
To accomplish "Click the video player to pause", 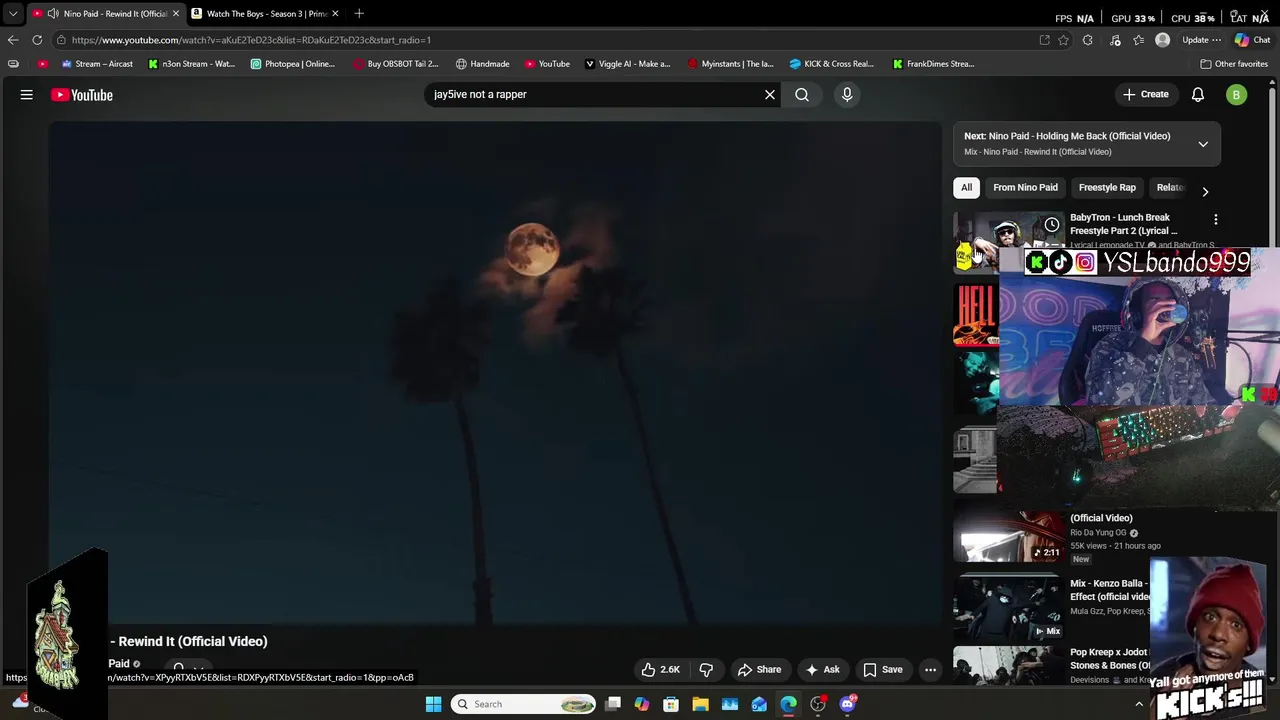I will [496, 372].
